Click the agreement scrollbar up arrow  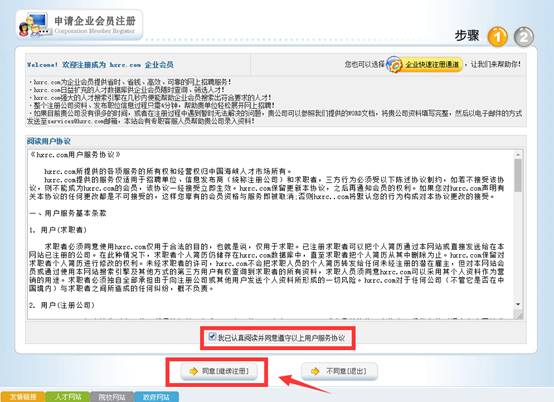tap(518, 155)
